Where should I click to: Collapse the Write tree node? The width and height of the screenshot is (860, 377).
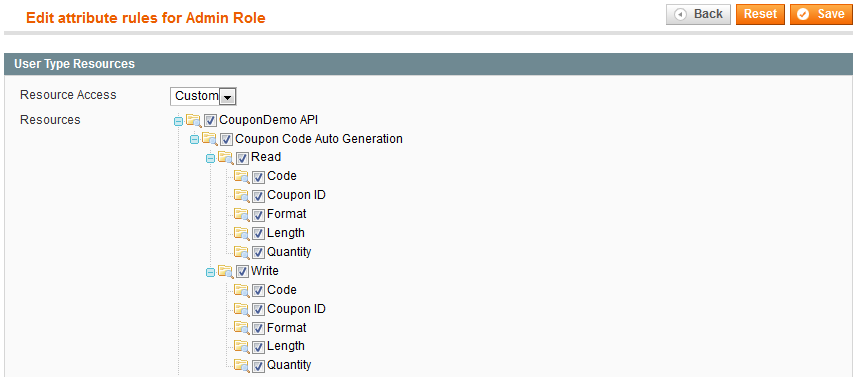point(211,272)
